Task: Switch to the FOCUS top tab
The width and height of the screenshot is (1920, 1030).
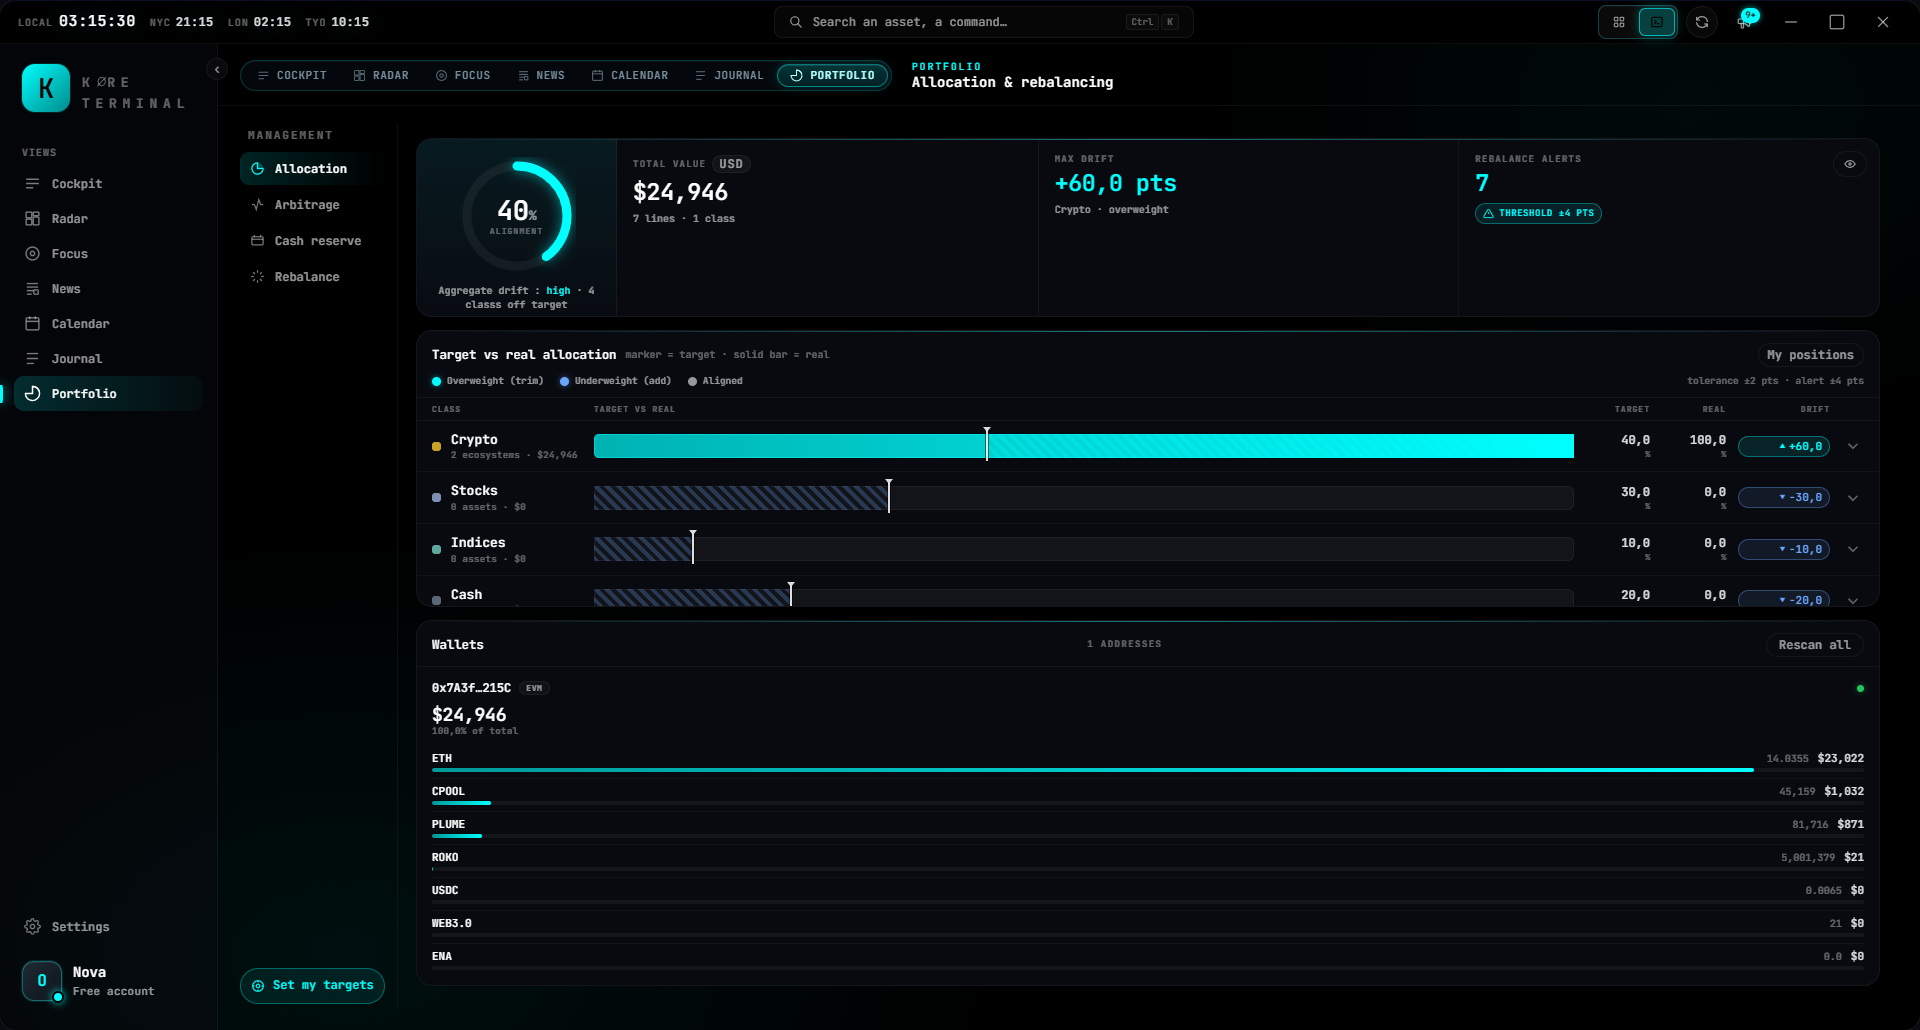Action: click(463, 75)
